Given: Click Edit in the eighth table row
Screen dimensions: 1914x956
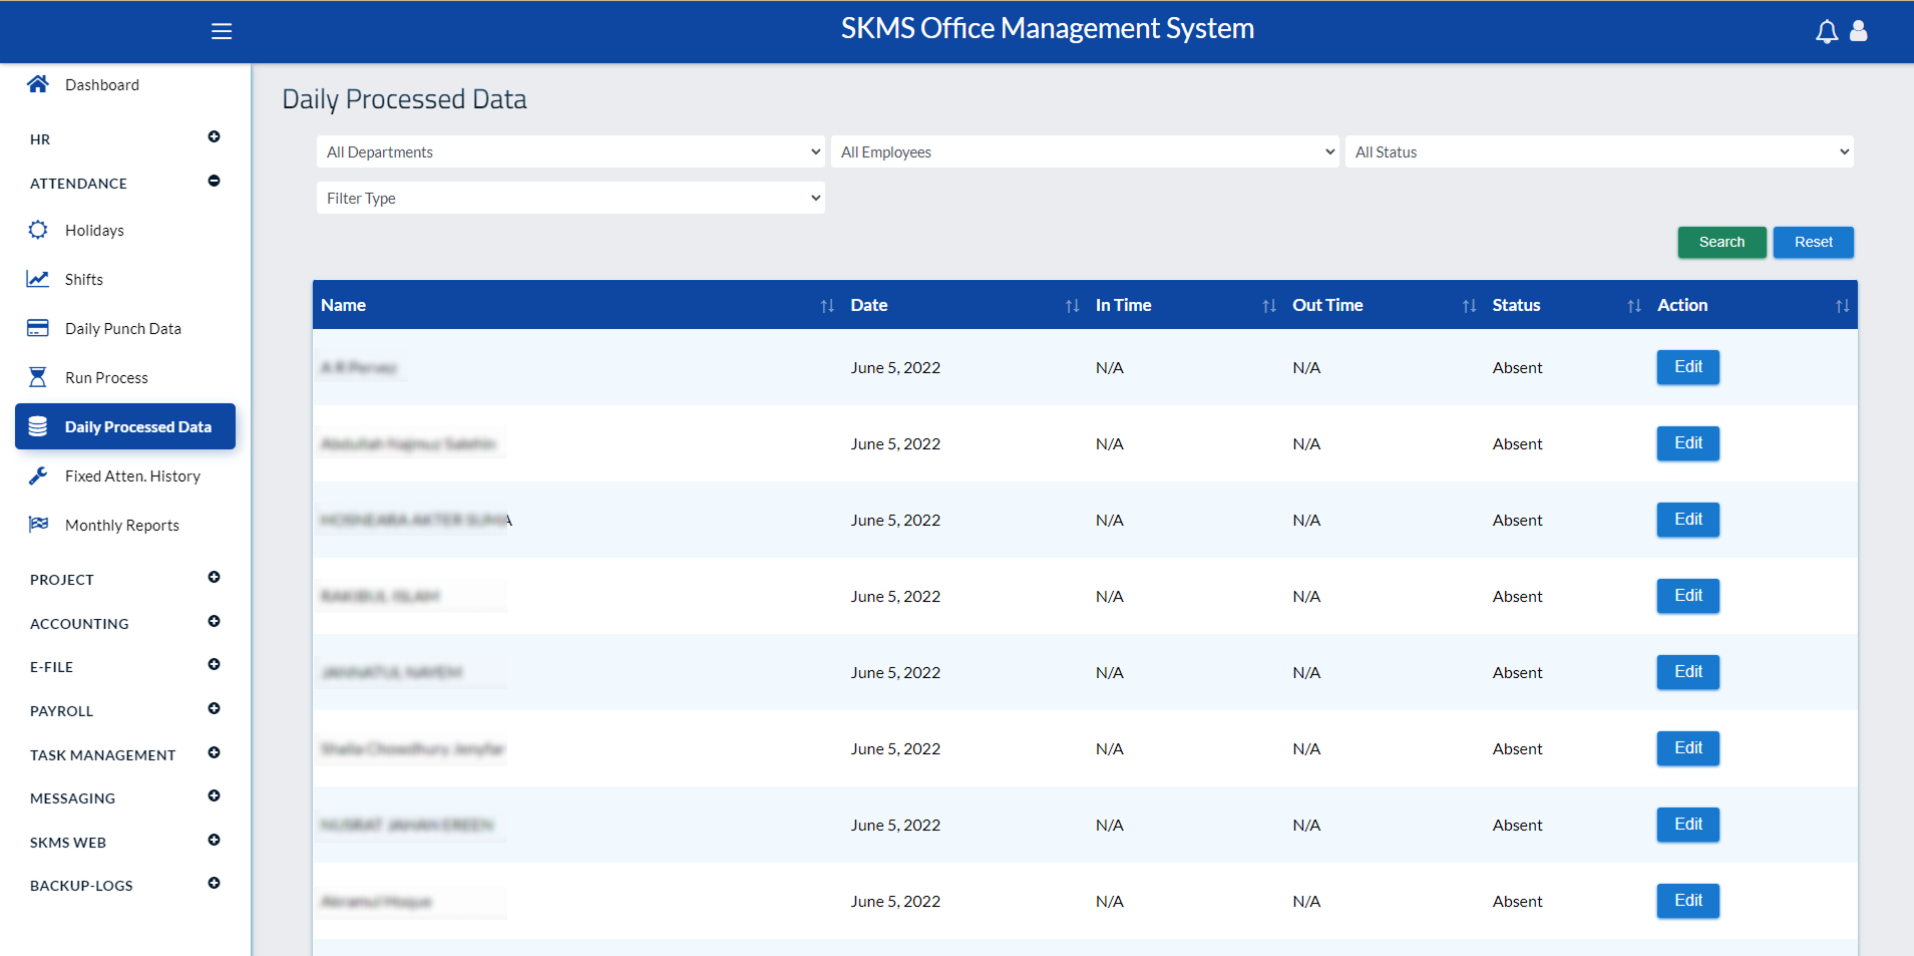Looking at the screenshot, I should 1688,900.
